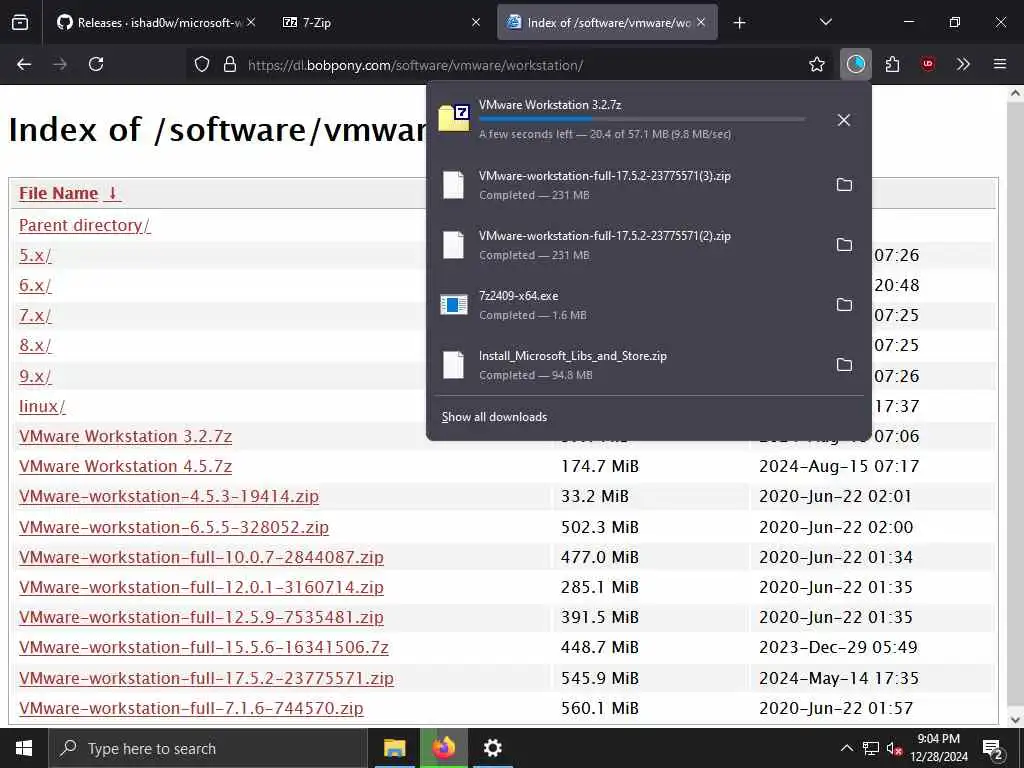Image resolution: width=1024 pixels, height=768 pixels.
Task: Download VMware Workstation 3.2.7z link in listing
Action: [x=125, y=436]
